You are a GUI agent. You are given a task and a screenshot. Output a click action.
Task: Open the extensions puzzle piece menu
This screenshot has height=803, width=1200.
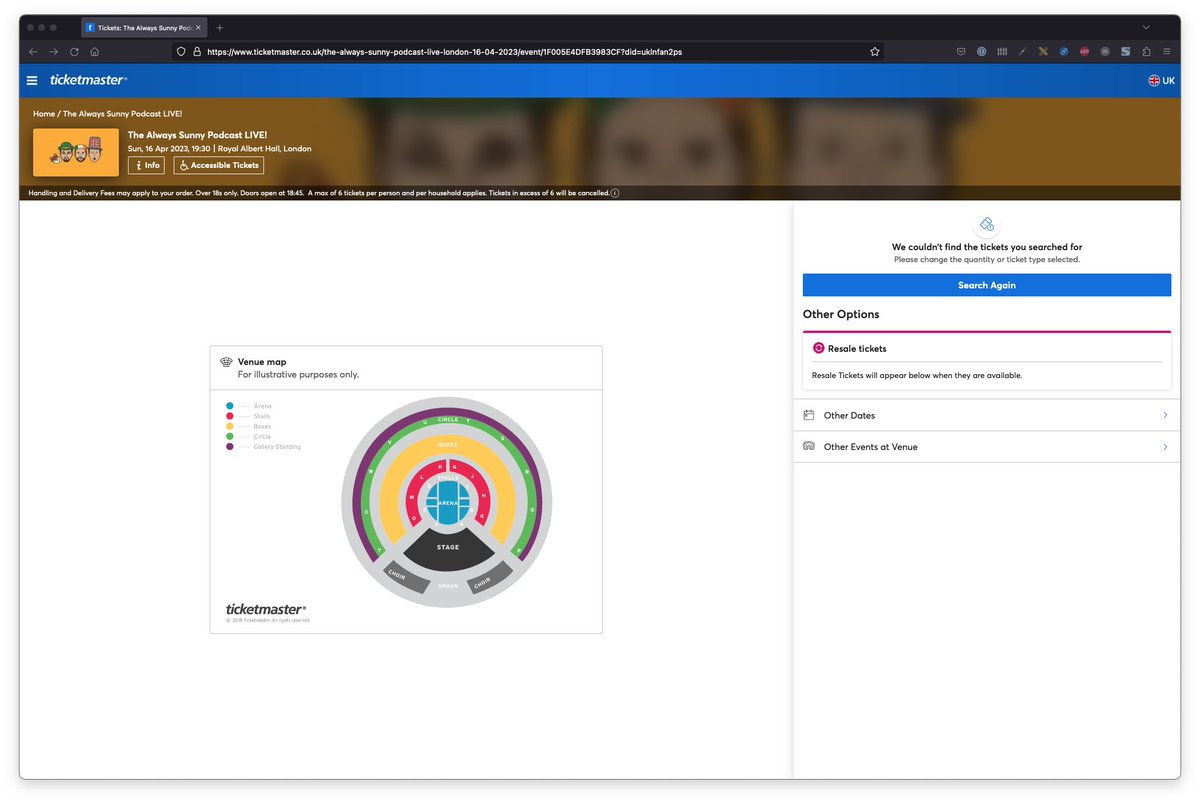click(x=1146, y=51)
